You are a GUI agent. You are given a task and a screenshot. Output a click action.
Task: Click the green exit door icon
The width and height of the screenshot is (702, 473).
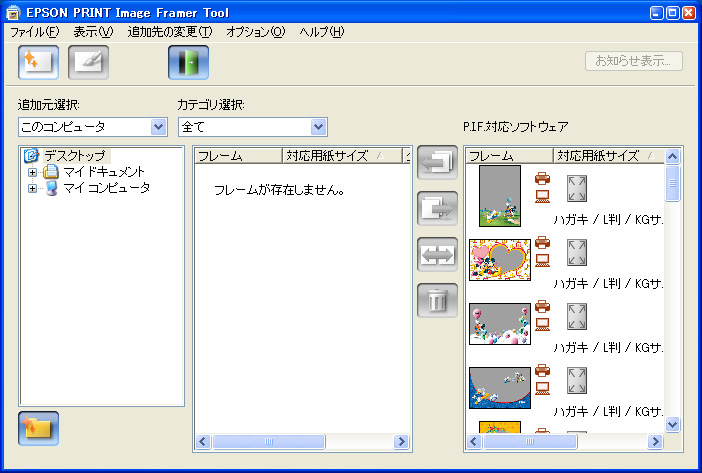click(187, 61)
